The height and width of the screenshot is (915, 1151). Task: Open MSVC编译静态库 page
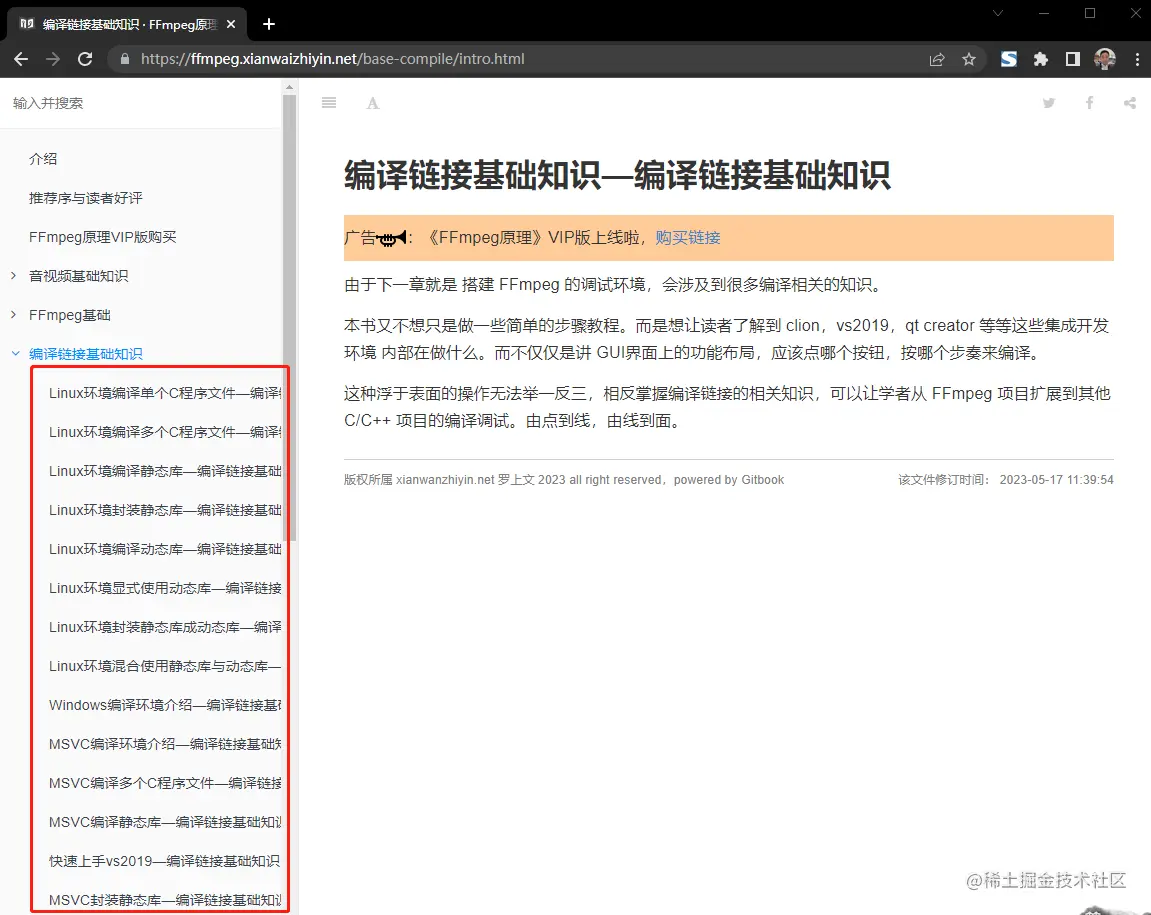click(x=164, y=822)
